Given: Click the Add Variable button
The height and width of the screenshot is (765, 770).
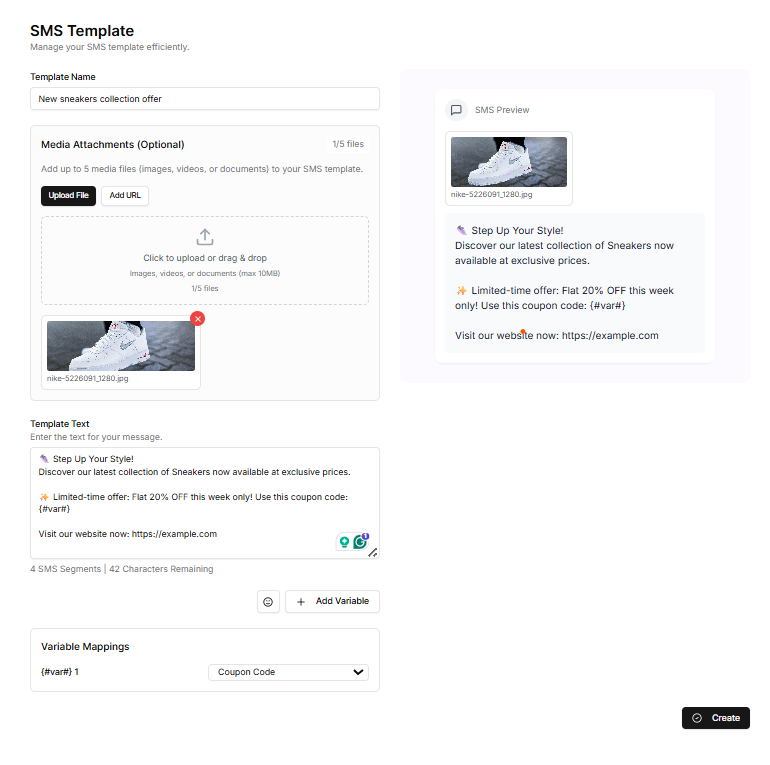Looking at the screenshot, I should [332, 602].
